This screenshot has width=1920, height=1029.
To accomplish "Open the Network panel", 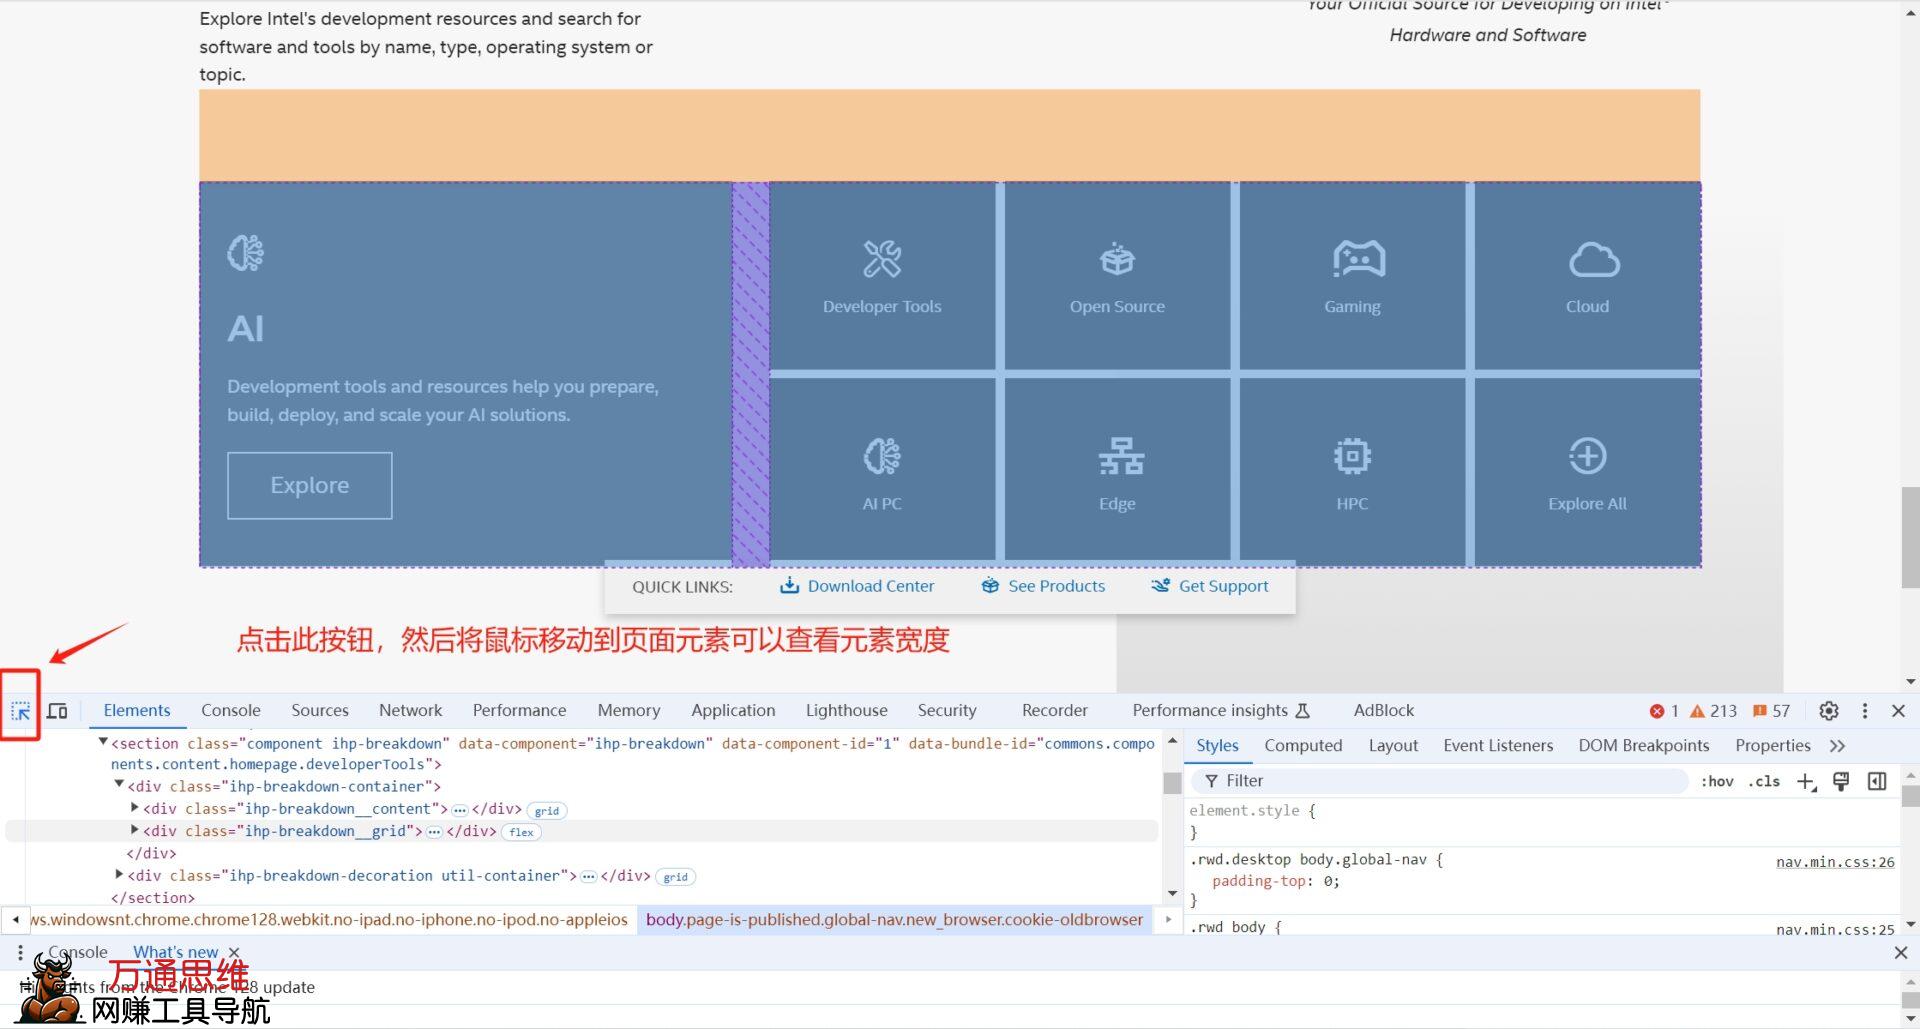I will point(410,710).
